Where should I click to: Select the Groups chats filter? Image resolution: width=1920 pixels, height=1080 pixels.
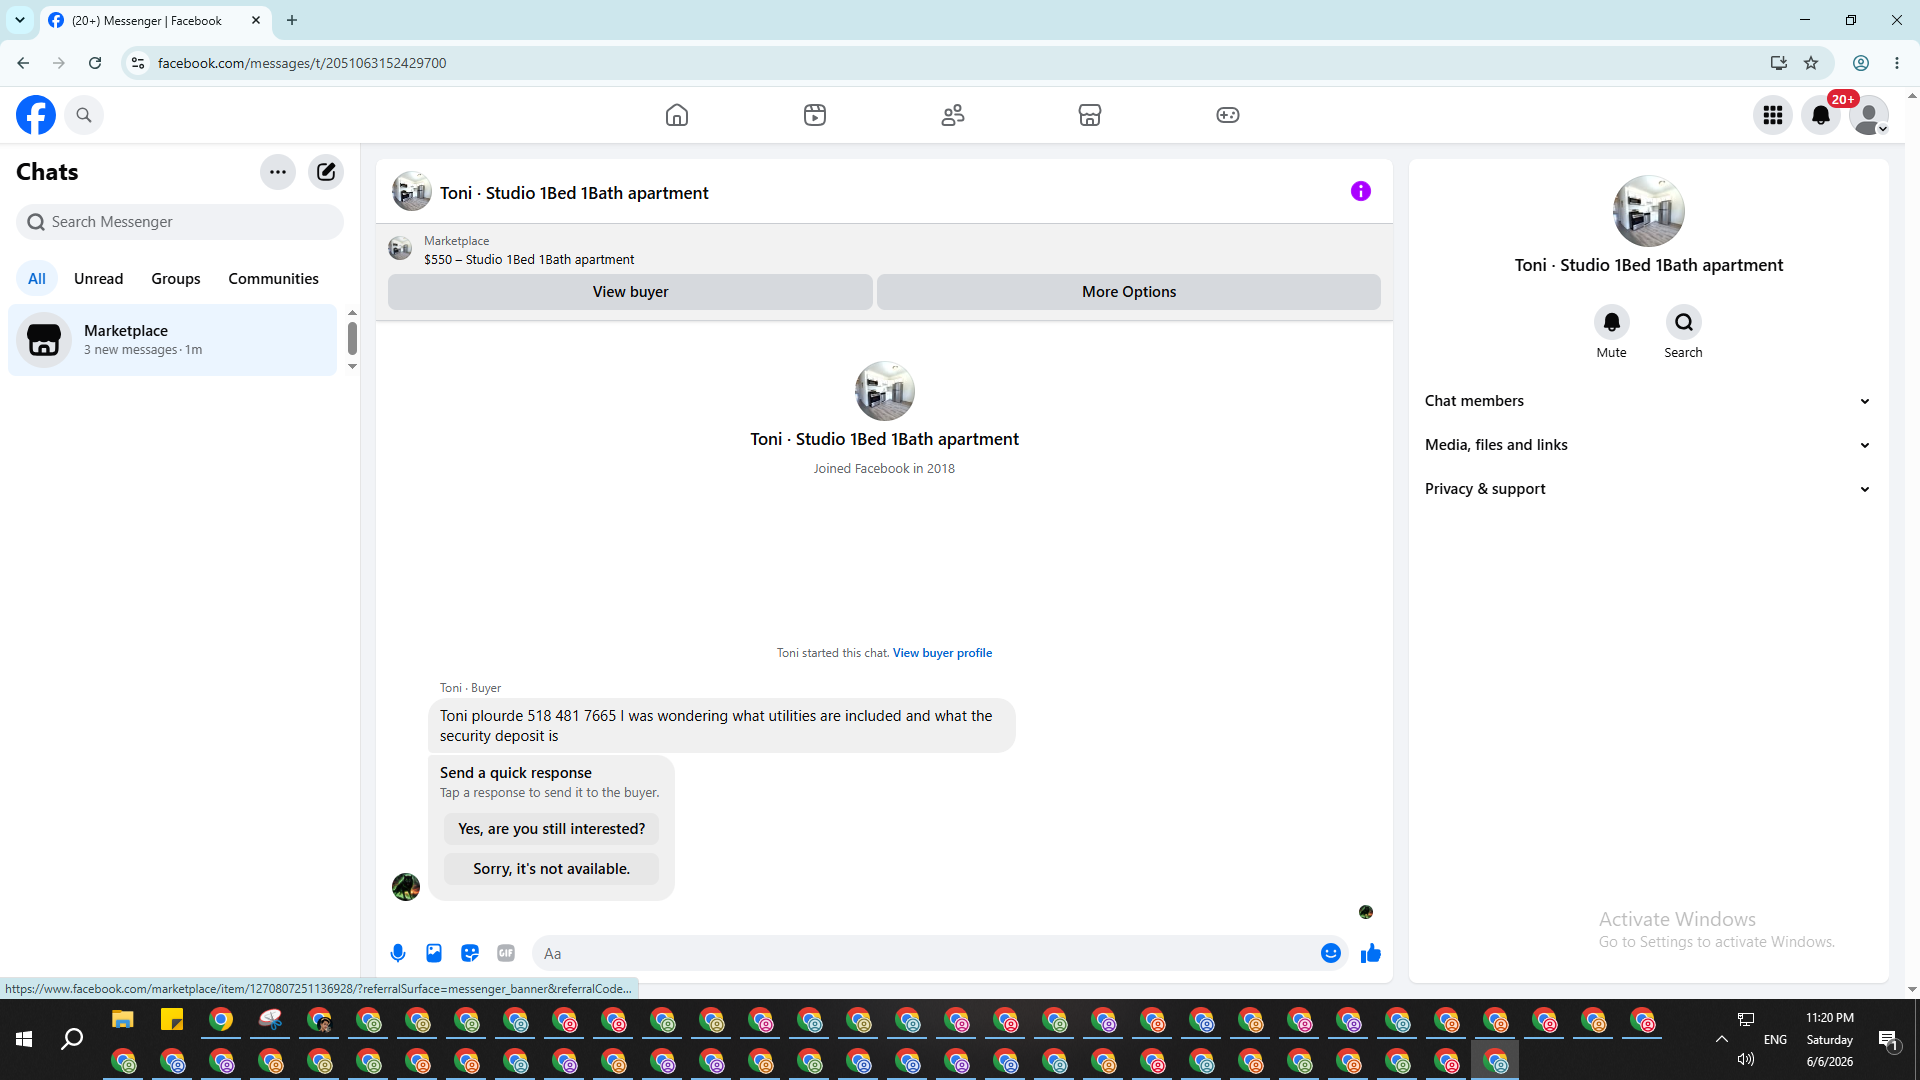pyautogui.click(x=176, y=279)
